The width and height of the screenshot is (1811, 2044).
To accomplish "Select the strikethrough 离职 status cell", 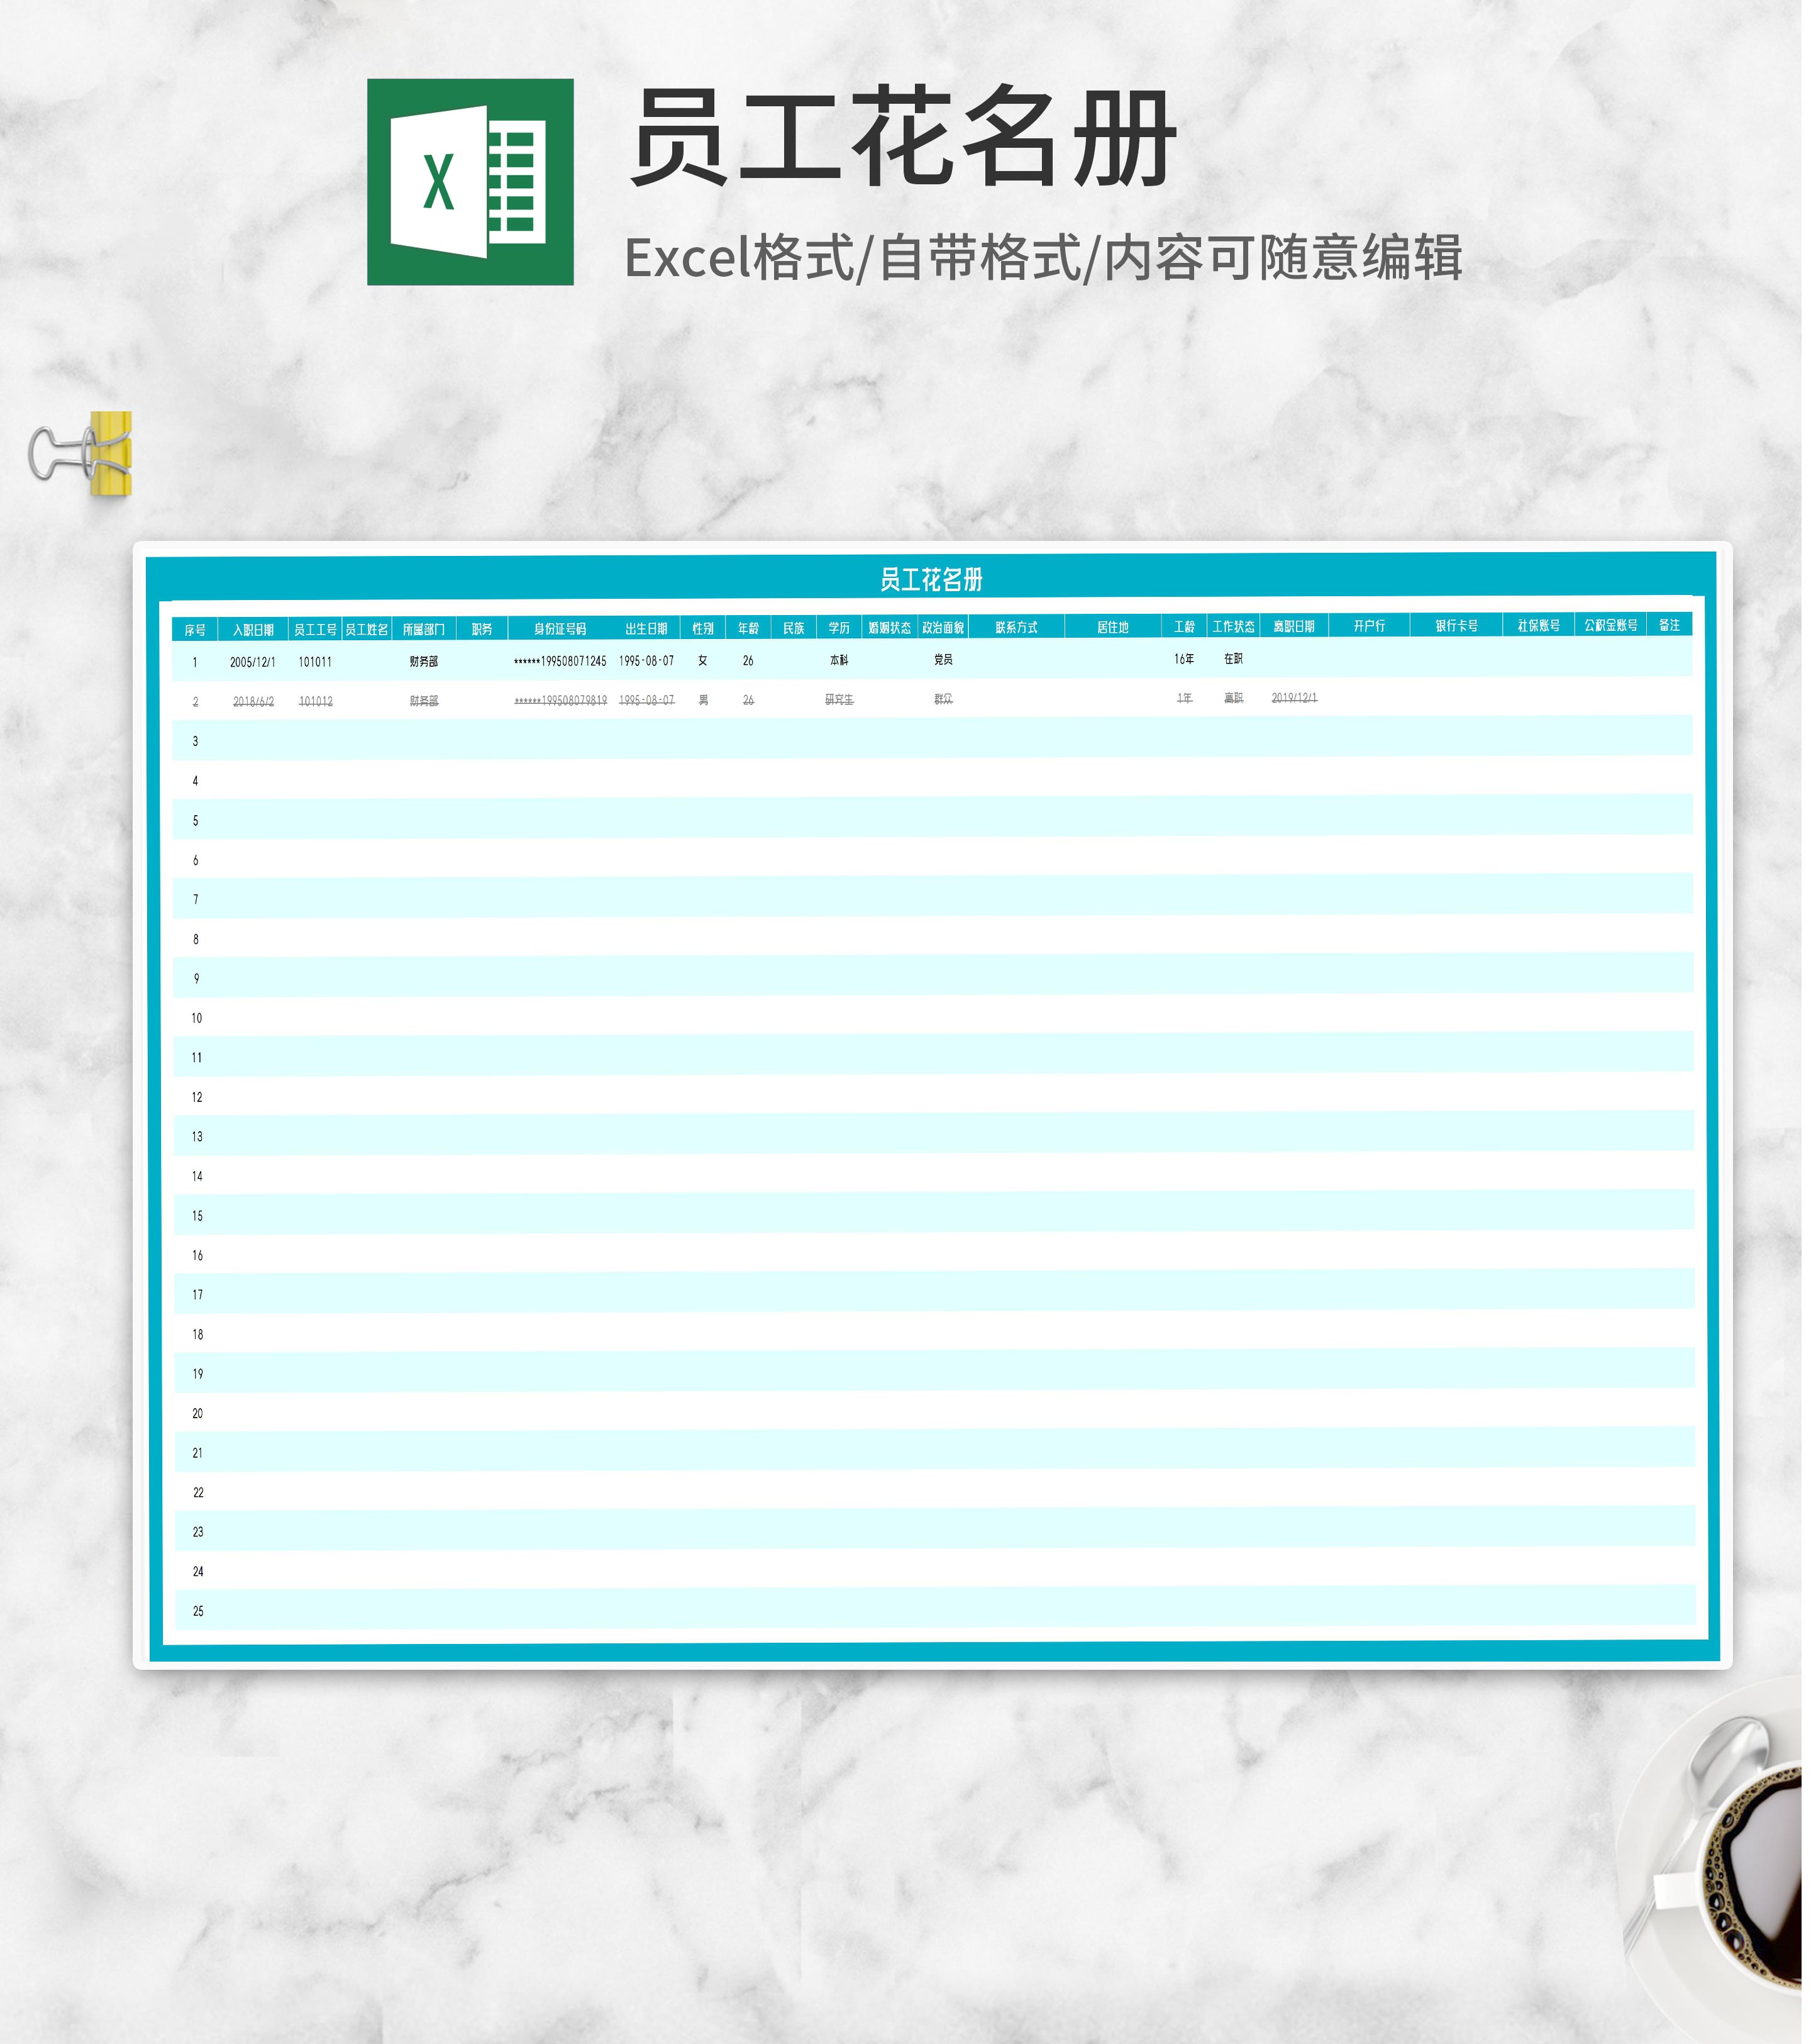I will pyautogui.click(x=1233, y=698).
